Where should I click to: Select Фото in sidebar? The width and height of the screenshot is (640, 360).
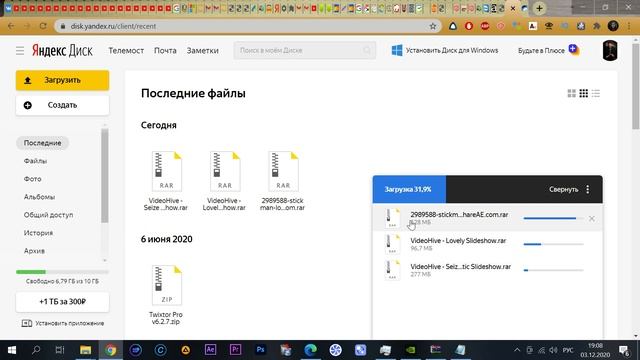click(x=33, y=179)
